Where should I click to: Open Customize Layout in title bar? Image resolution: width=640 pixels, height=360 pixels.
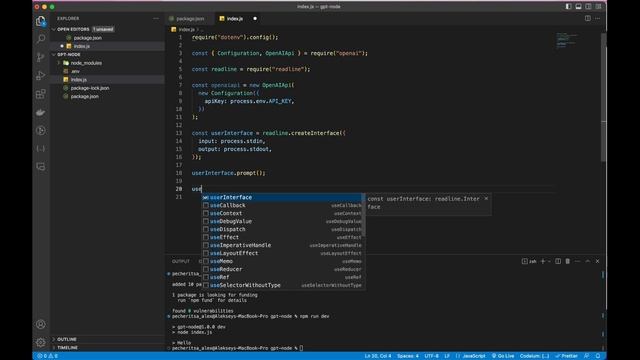click(598, 7)
